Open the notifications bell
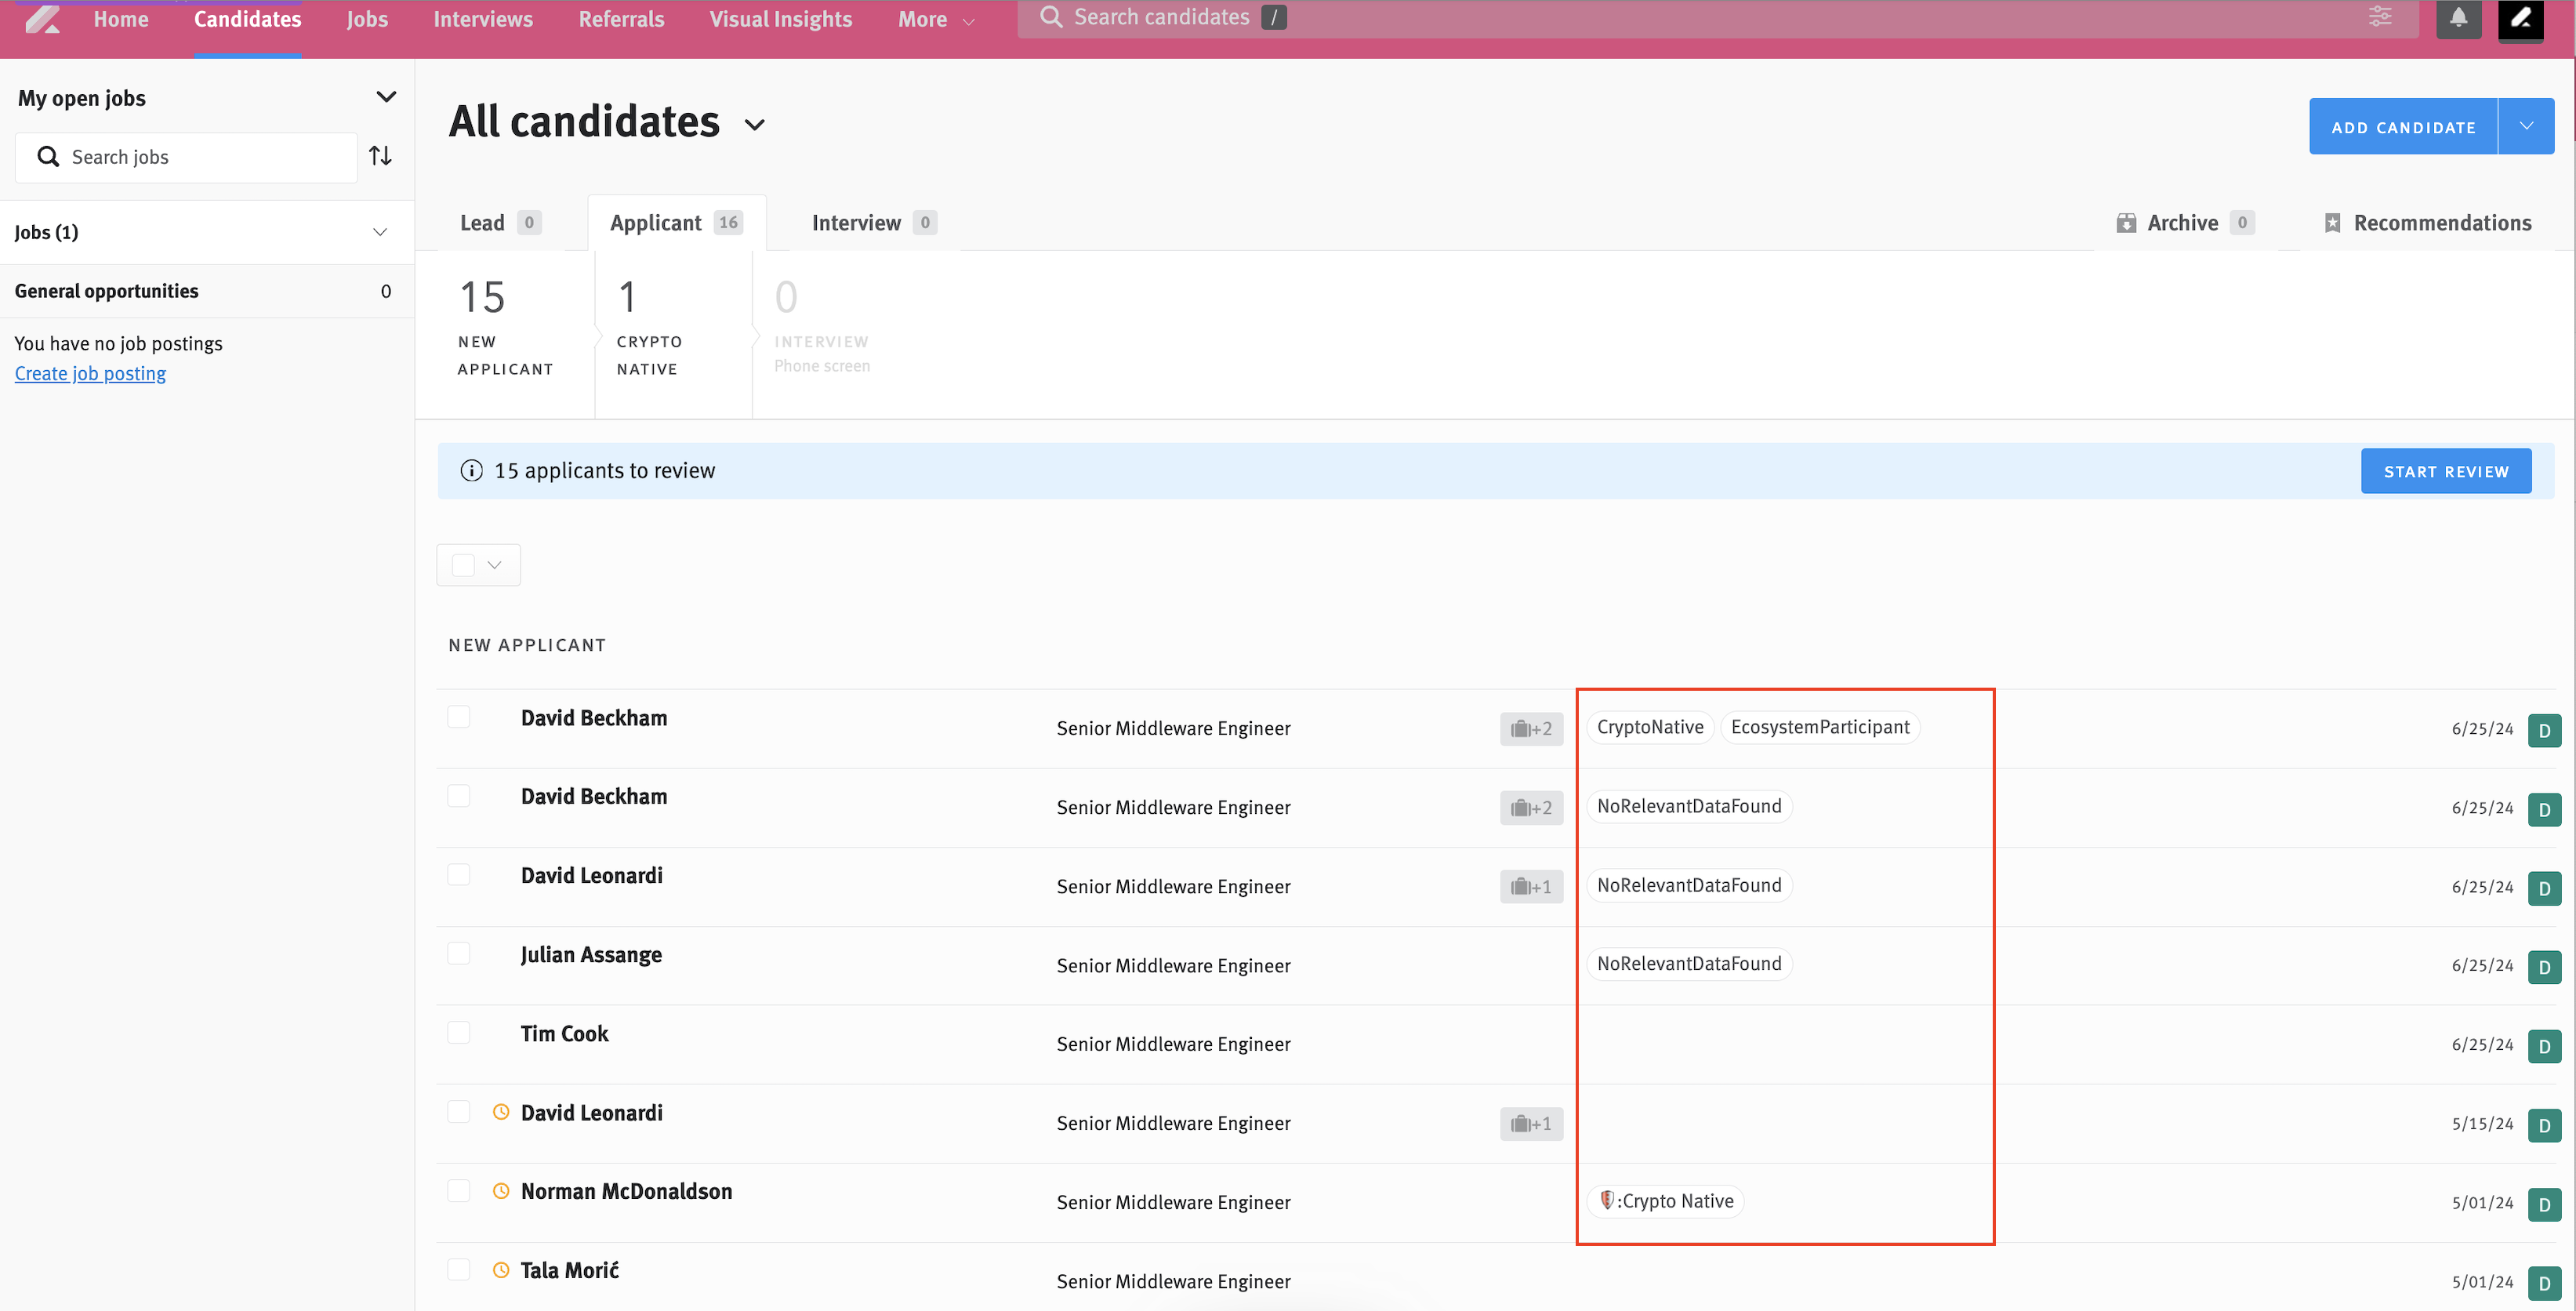 click(2458, 18)
